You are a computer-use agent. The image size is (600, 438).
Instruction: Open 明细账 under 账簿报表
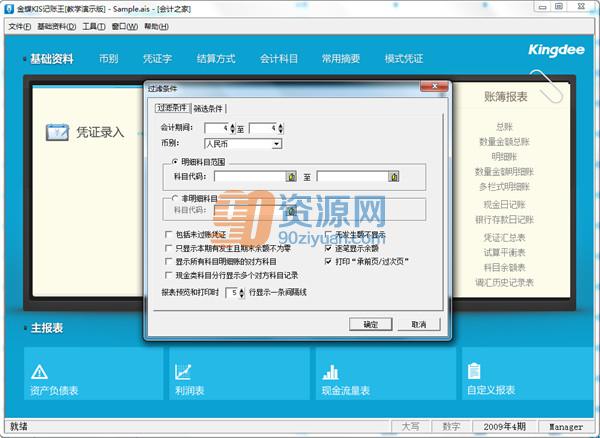(504, 156)
